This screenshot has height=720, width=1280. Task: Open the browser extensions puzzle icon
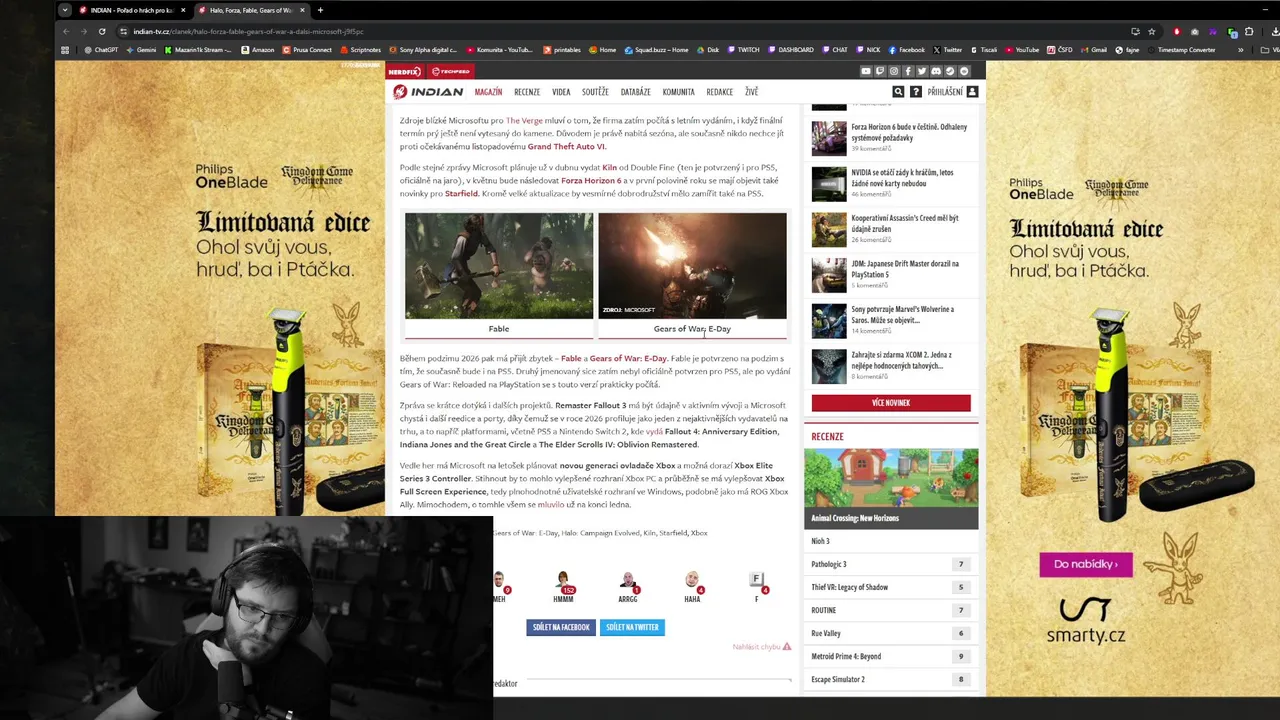(x=1249, y=31)
